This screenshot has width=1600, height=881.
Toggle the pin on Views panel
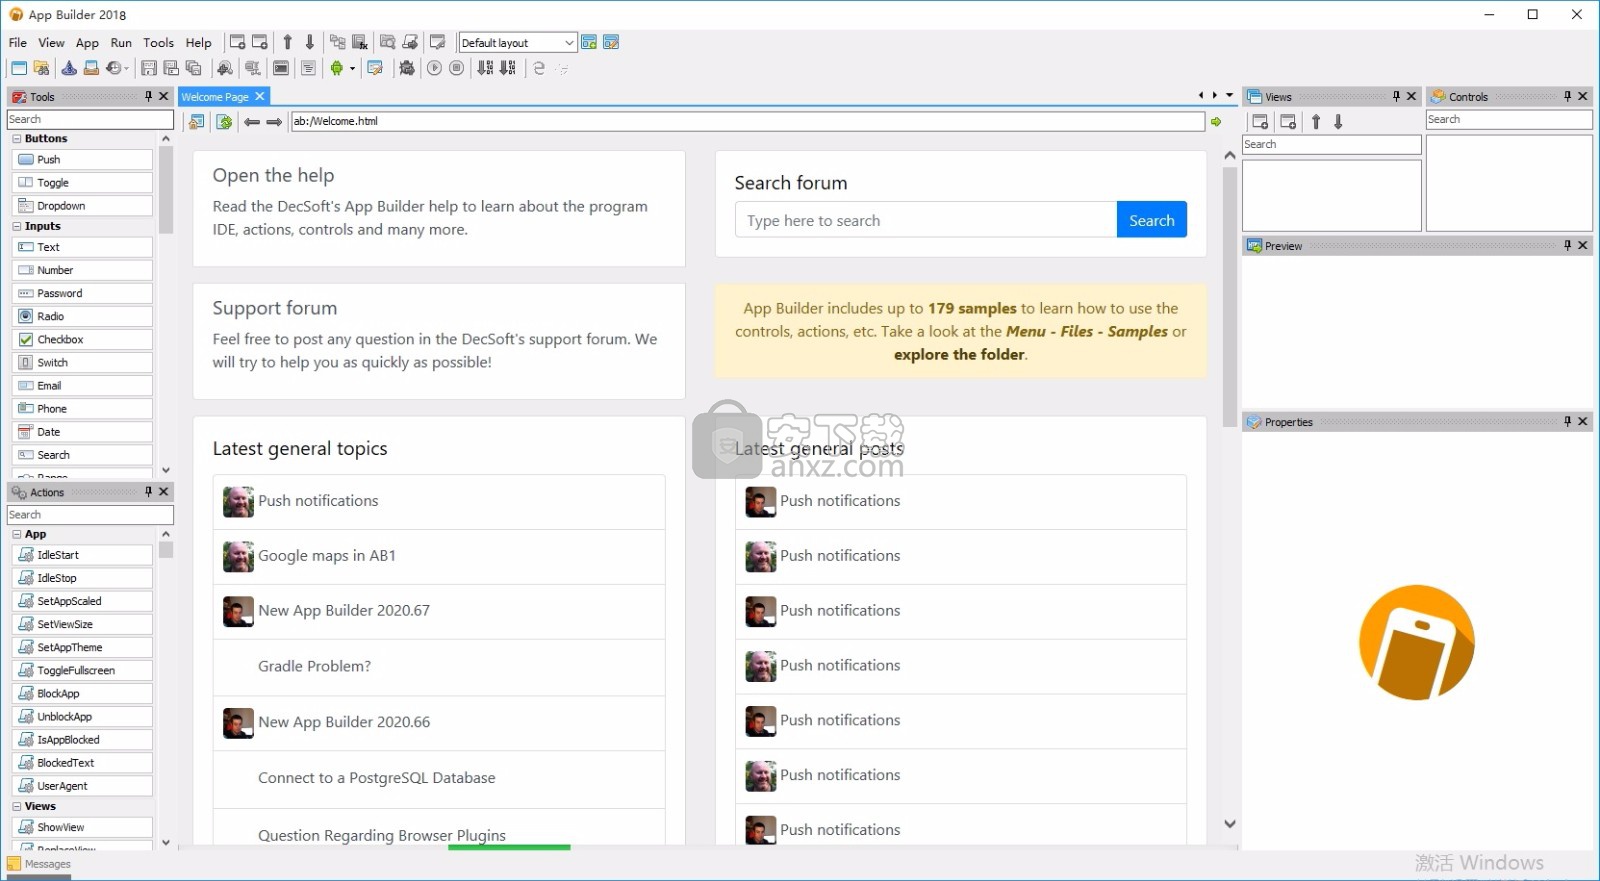(x=1396, y=96)
